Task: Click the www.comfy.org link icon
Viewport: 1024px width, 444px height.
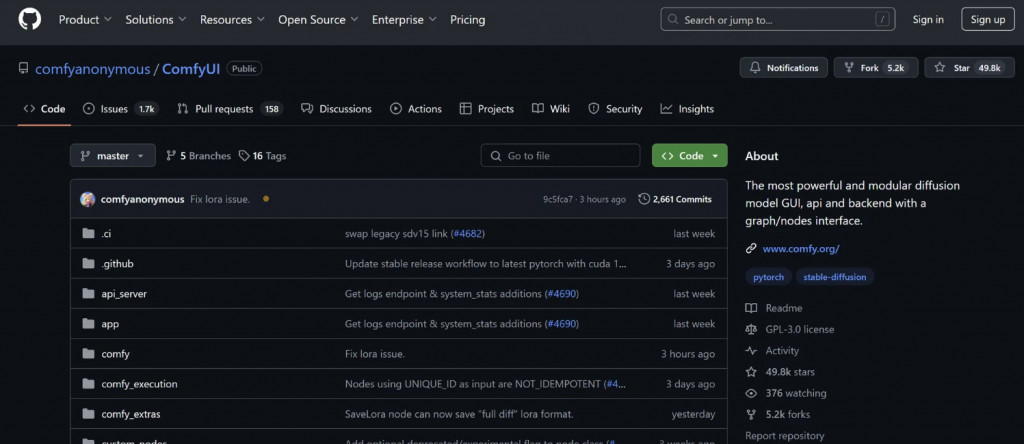Action: pyautogui.click(x=751, y=248)
